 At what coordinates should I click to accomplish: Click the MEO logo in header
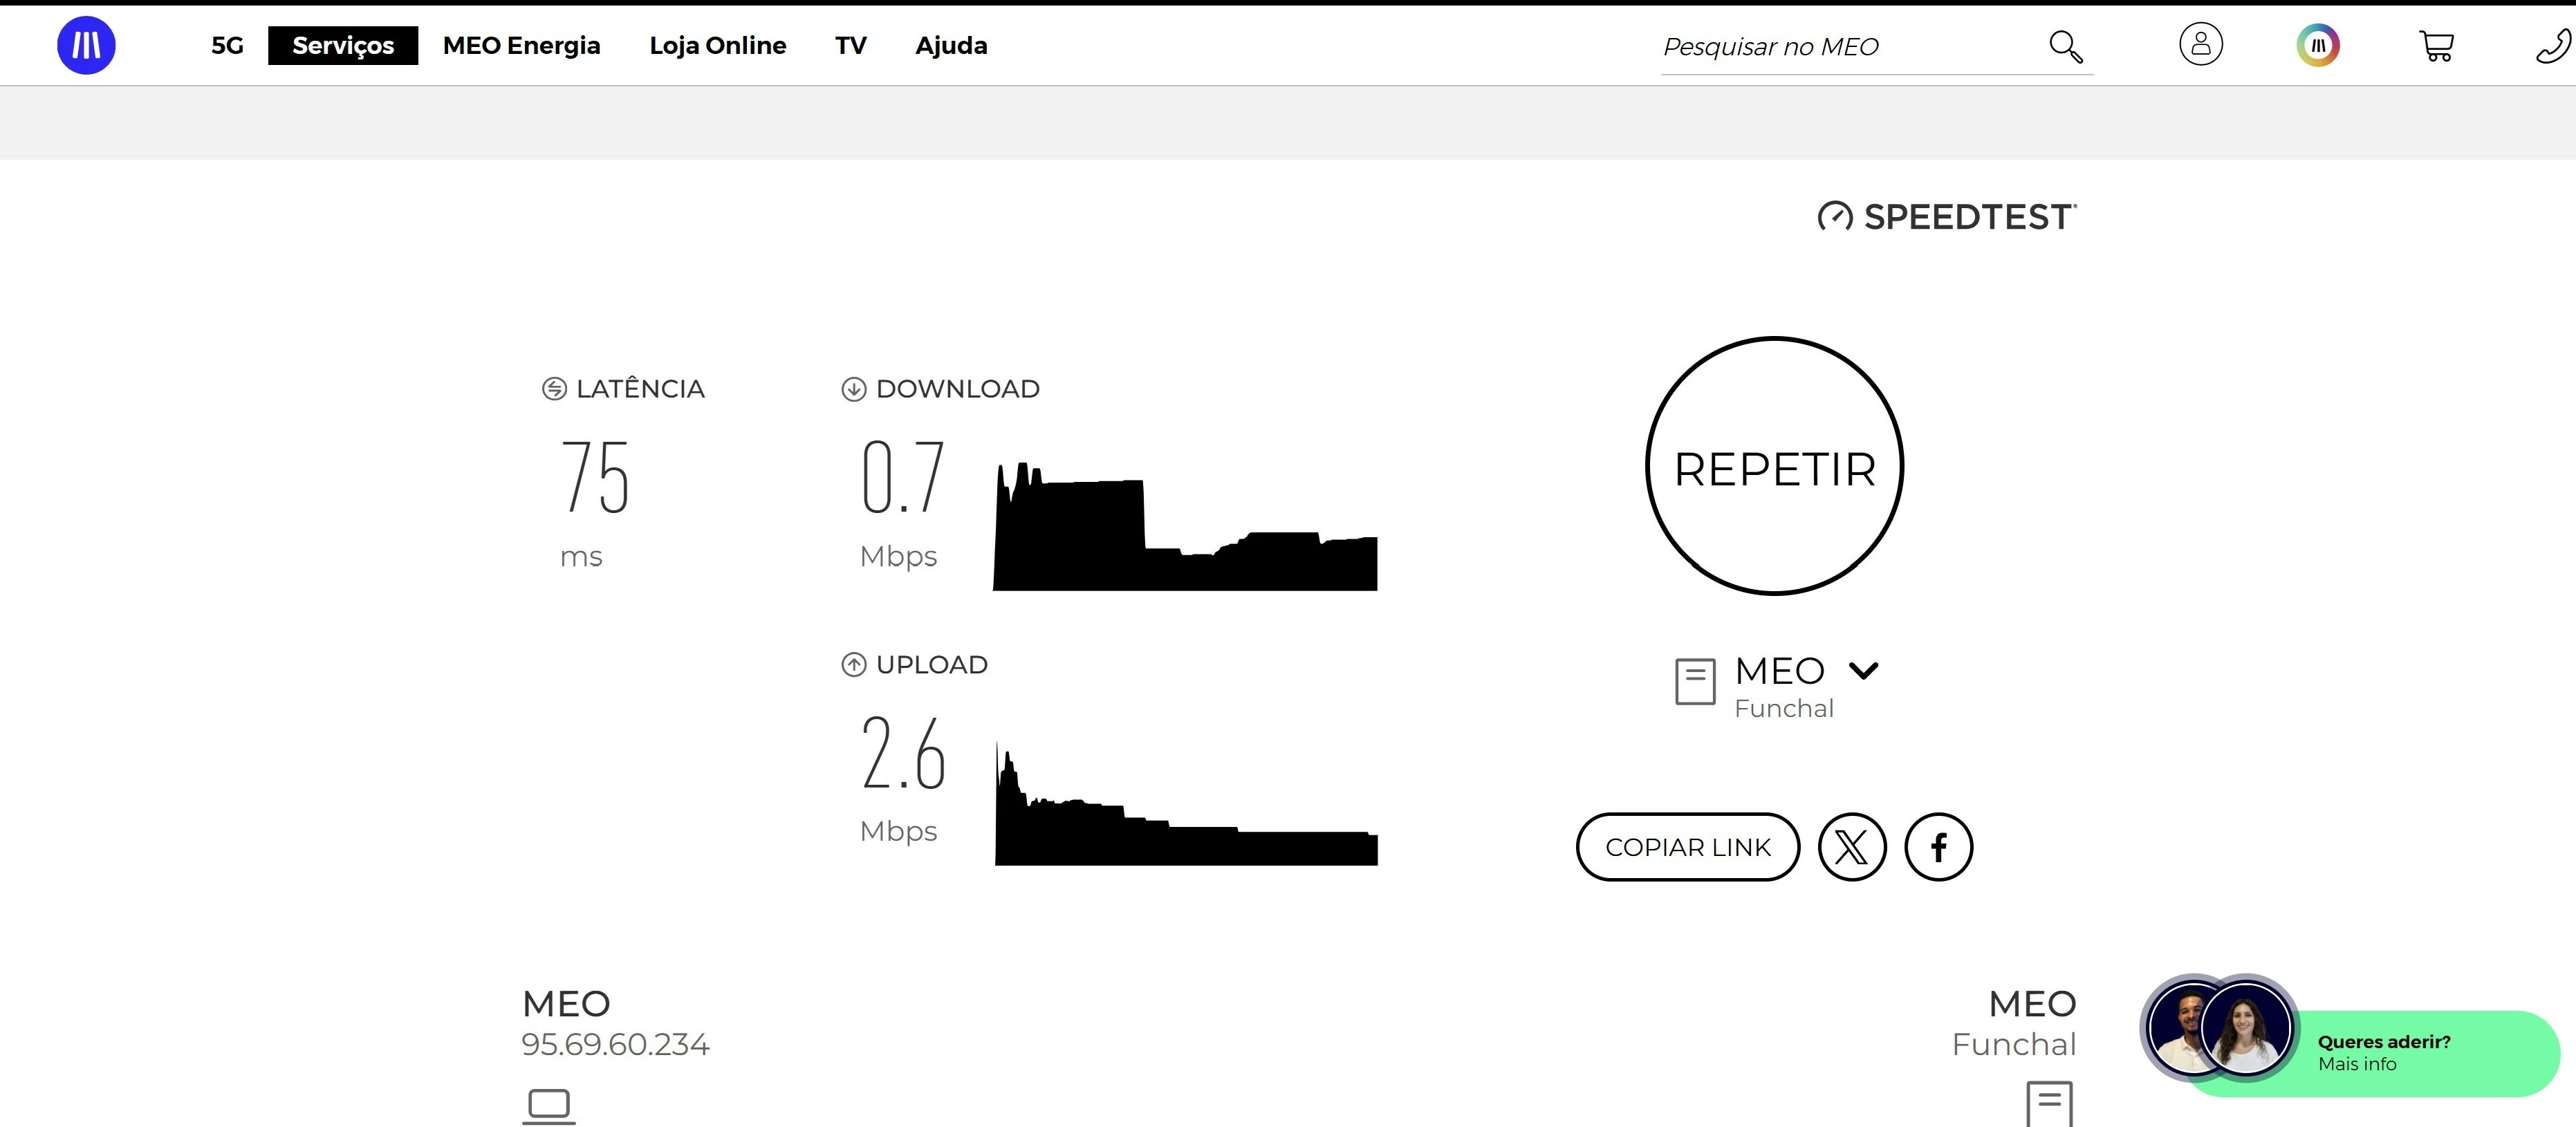86,45
